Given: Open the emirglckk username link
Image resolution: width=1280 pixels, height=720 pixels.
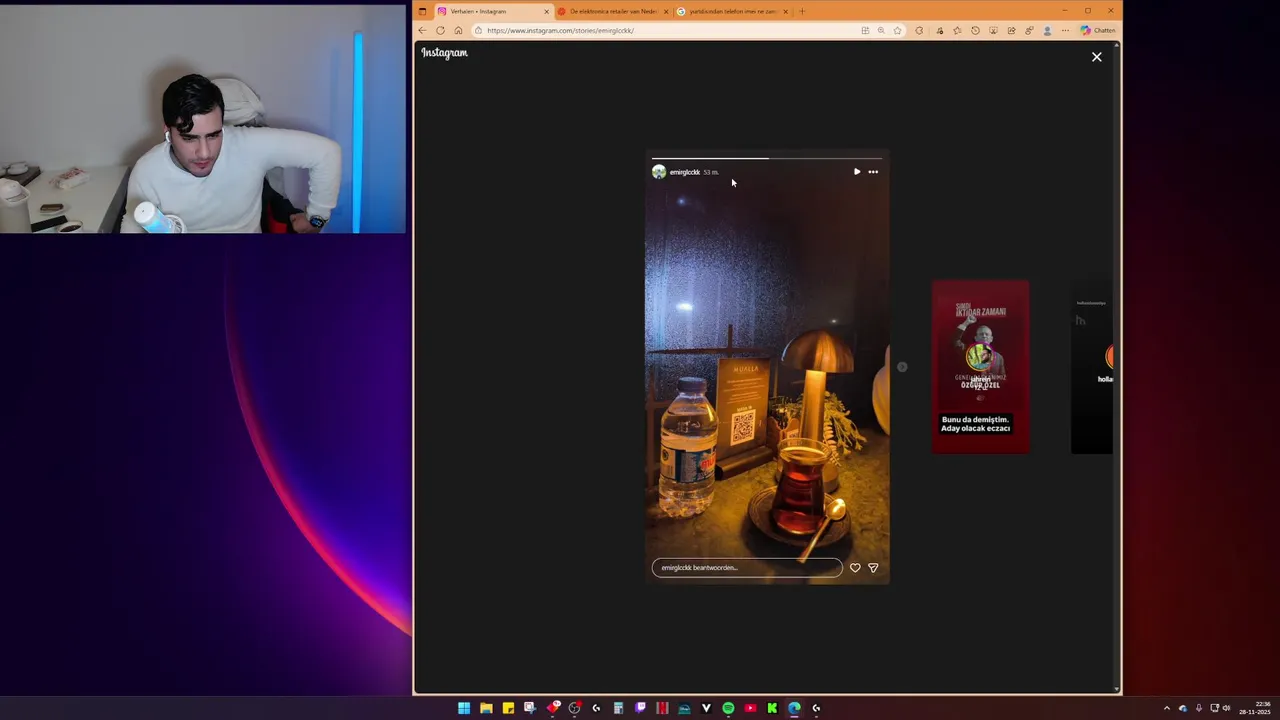Looking at the screenshot, I should tap(685, 172).
